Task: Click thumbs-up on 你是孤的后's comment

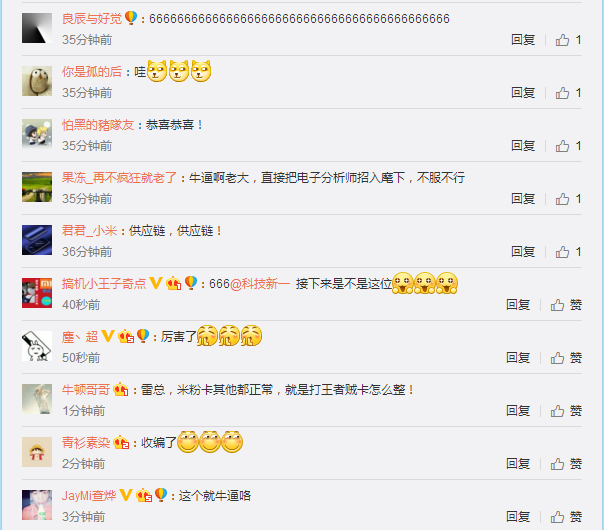Action: [568, 93]
